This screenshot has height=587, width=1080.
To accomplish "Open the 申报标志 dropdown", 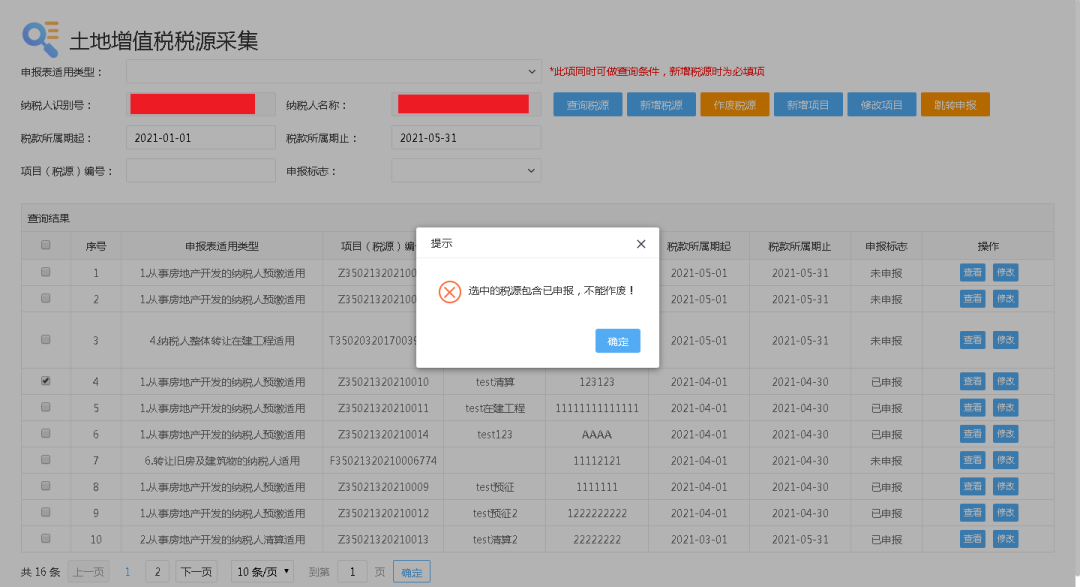I will (x=465, y=170).
